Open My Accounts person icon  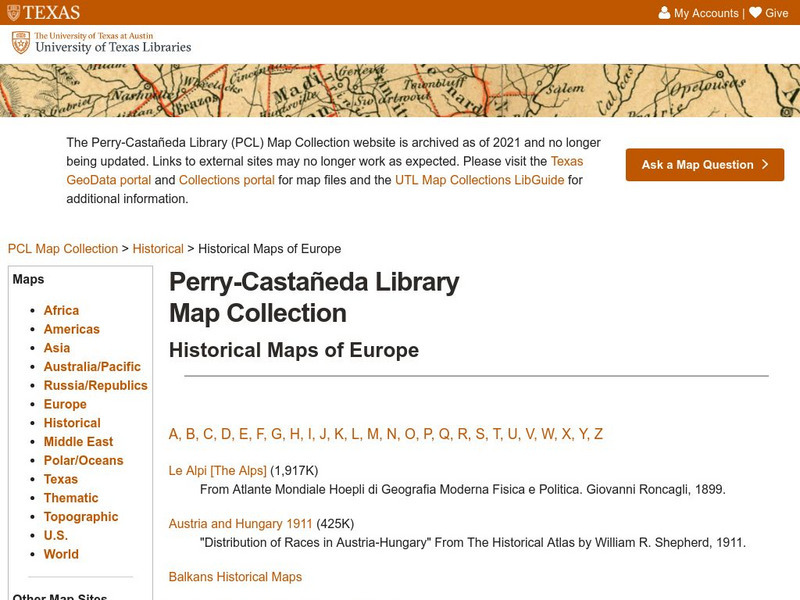[664, 13]
